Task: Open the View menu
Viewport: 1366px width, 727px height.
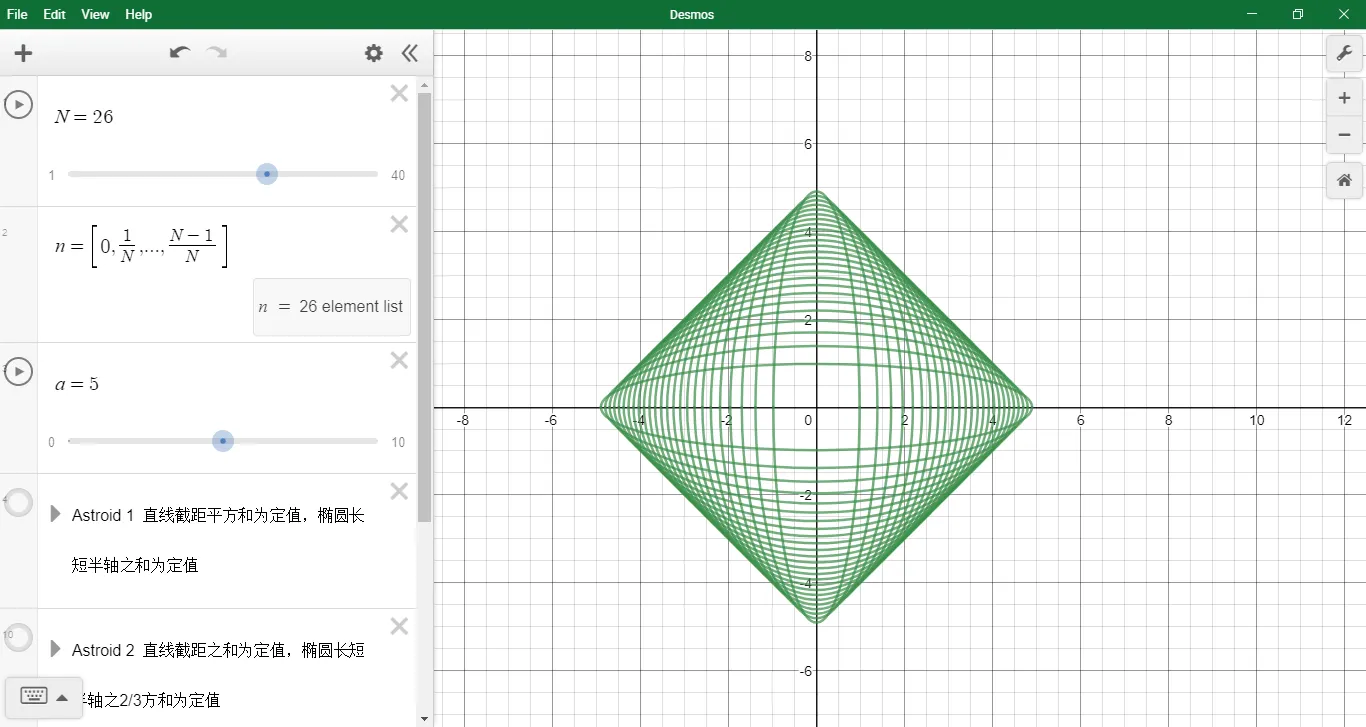Action: tap(95, 14)
